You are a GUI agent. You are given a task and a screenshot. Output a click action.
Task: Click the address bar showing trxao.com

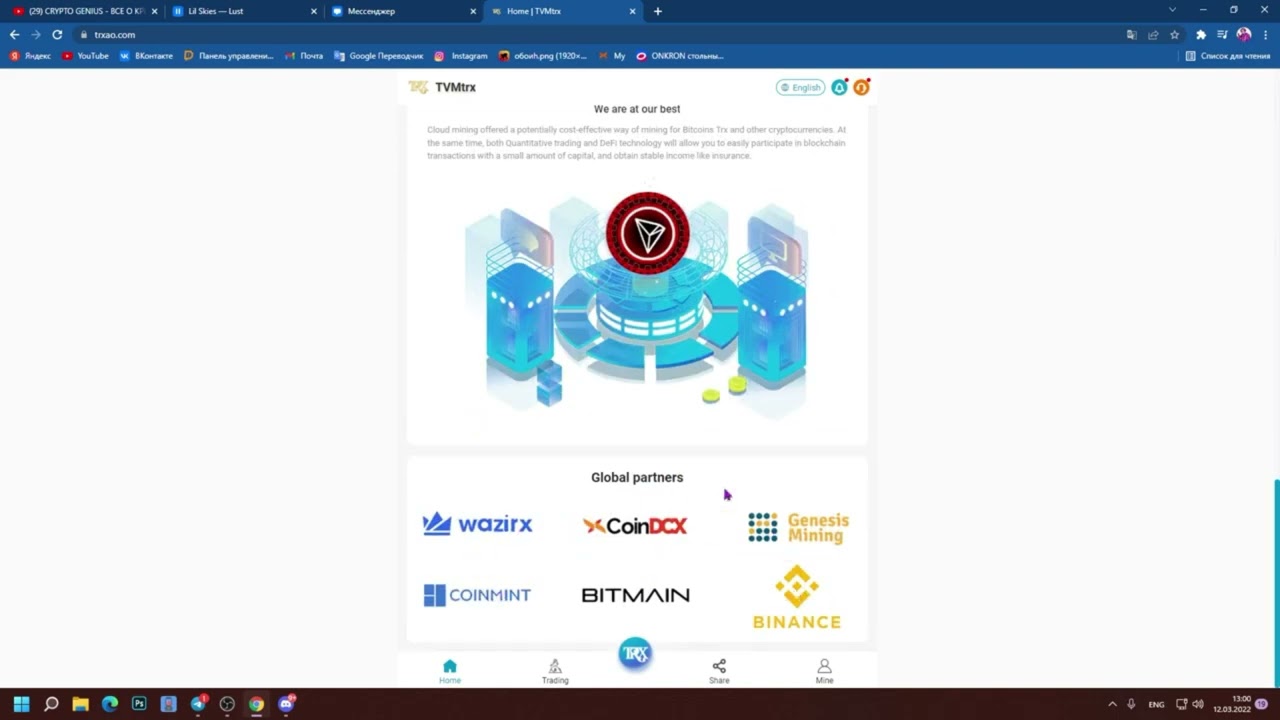click(600, 34)
